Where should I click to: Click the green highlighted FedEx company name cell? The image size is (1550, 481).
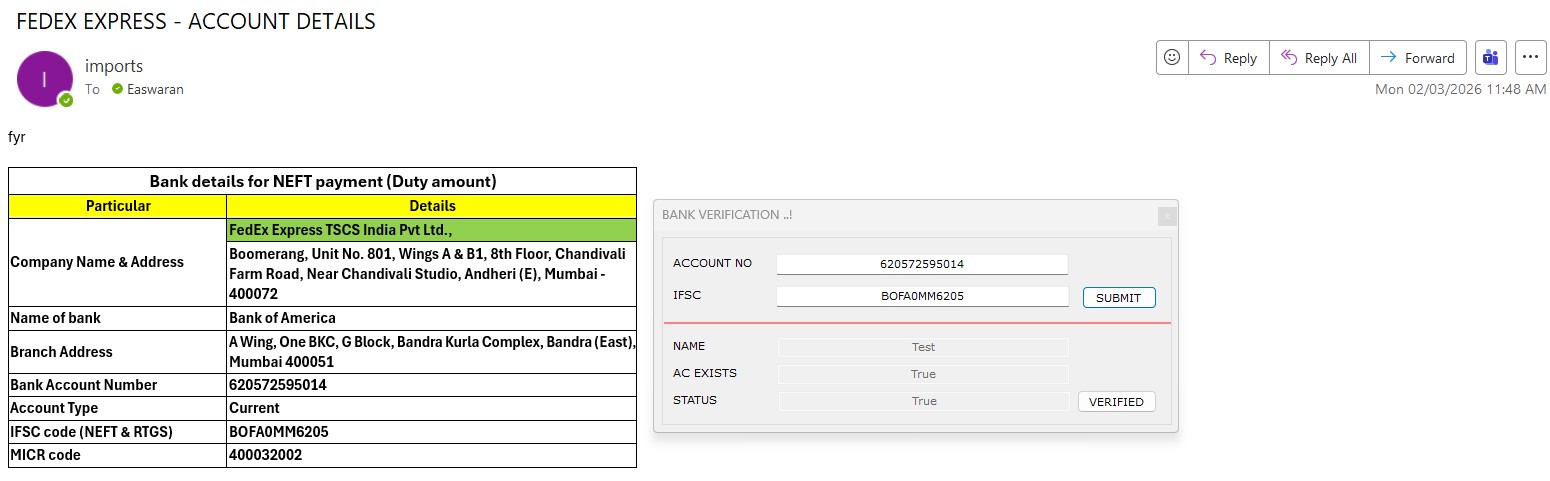point(431,229)
